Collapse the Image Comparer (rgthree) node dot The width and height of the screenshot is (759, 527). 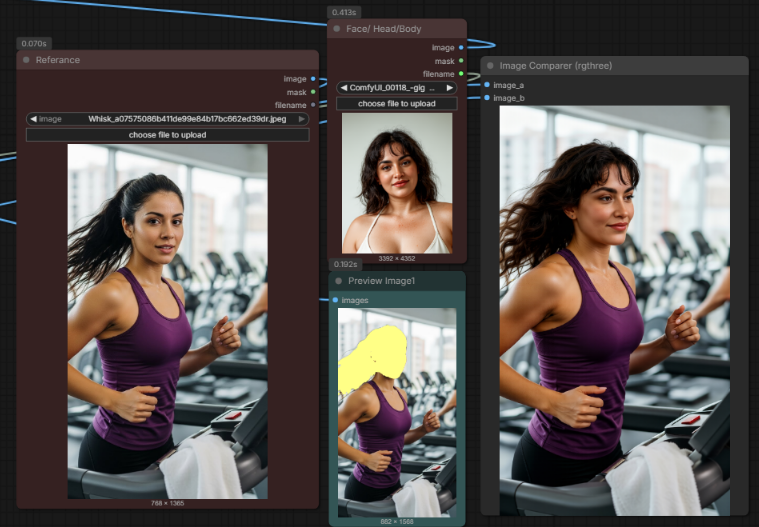click(x=490, y=66)
